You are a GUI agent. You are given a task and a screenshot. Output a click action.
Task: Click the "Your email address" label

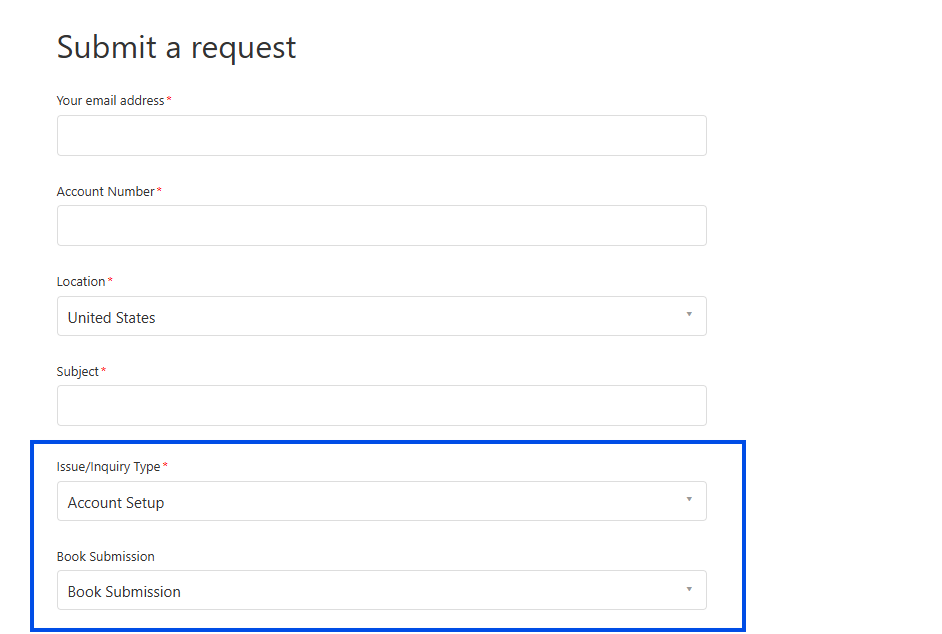110,101
